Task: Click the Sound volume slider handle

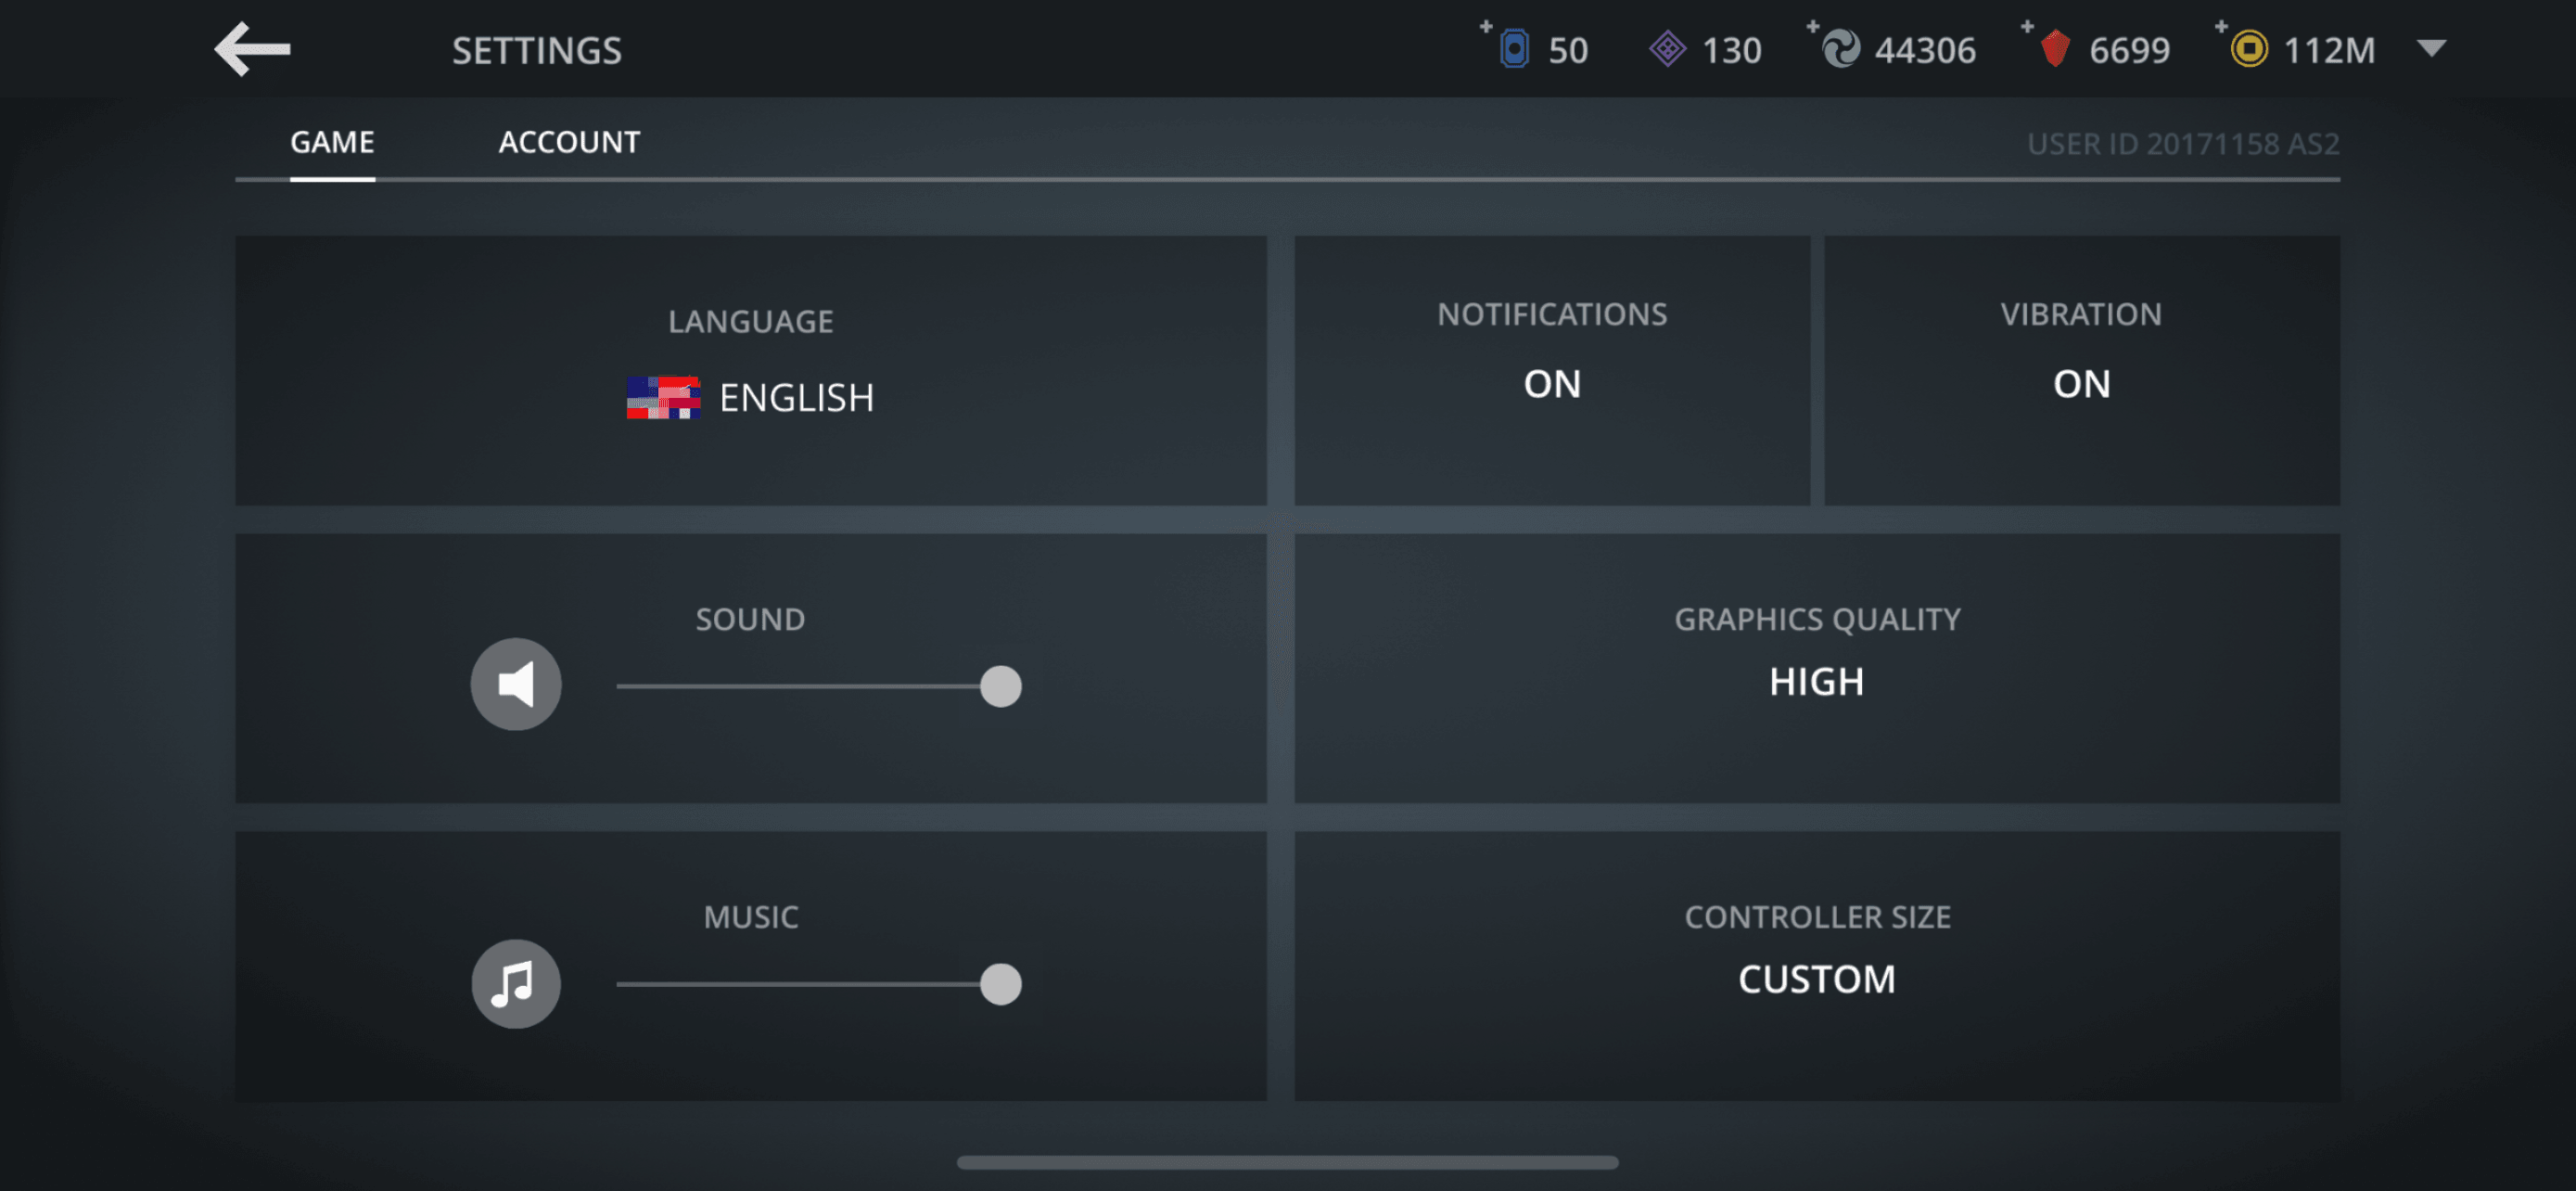Action: [x=1000, y=686]
